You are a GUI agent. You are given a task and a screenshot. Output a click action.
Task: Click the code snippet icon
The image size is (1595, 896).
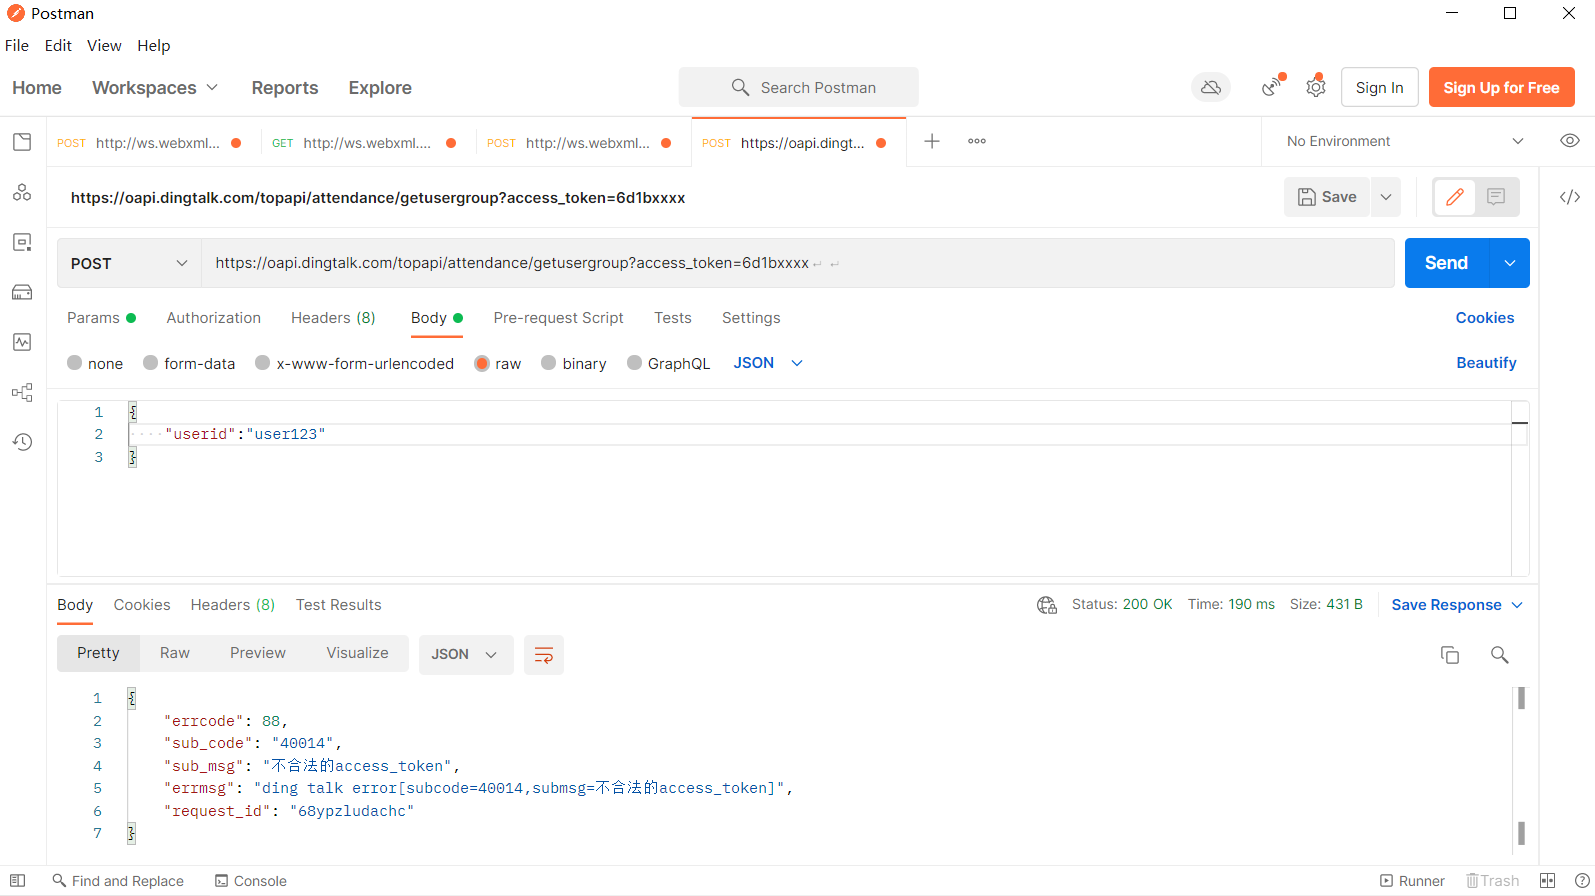coord(1570,197)
